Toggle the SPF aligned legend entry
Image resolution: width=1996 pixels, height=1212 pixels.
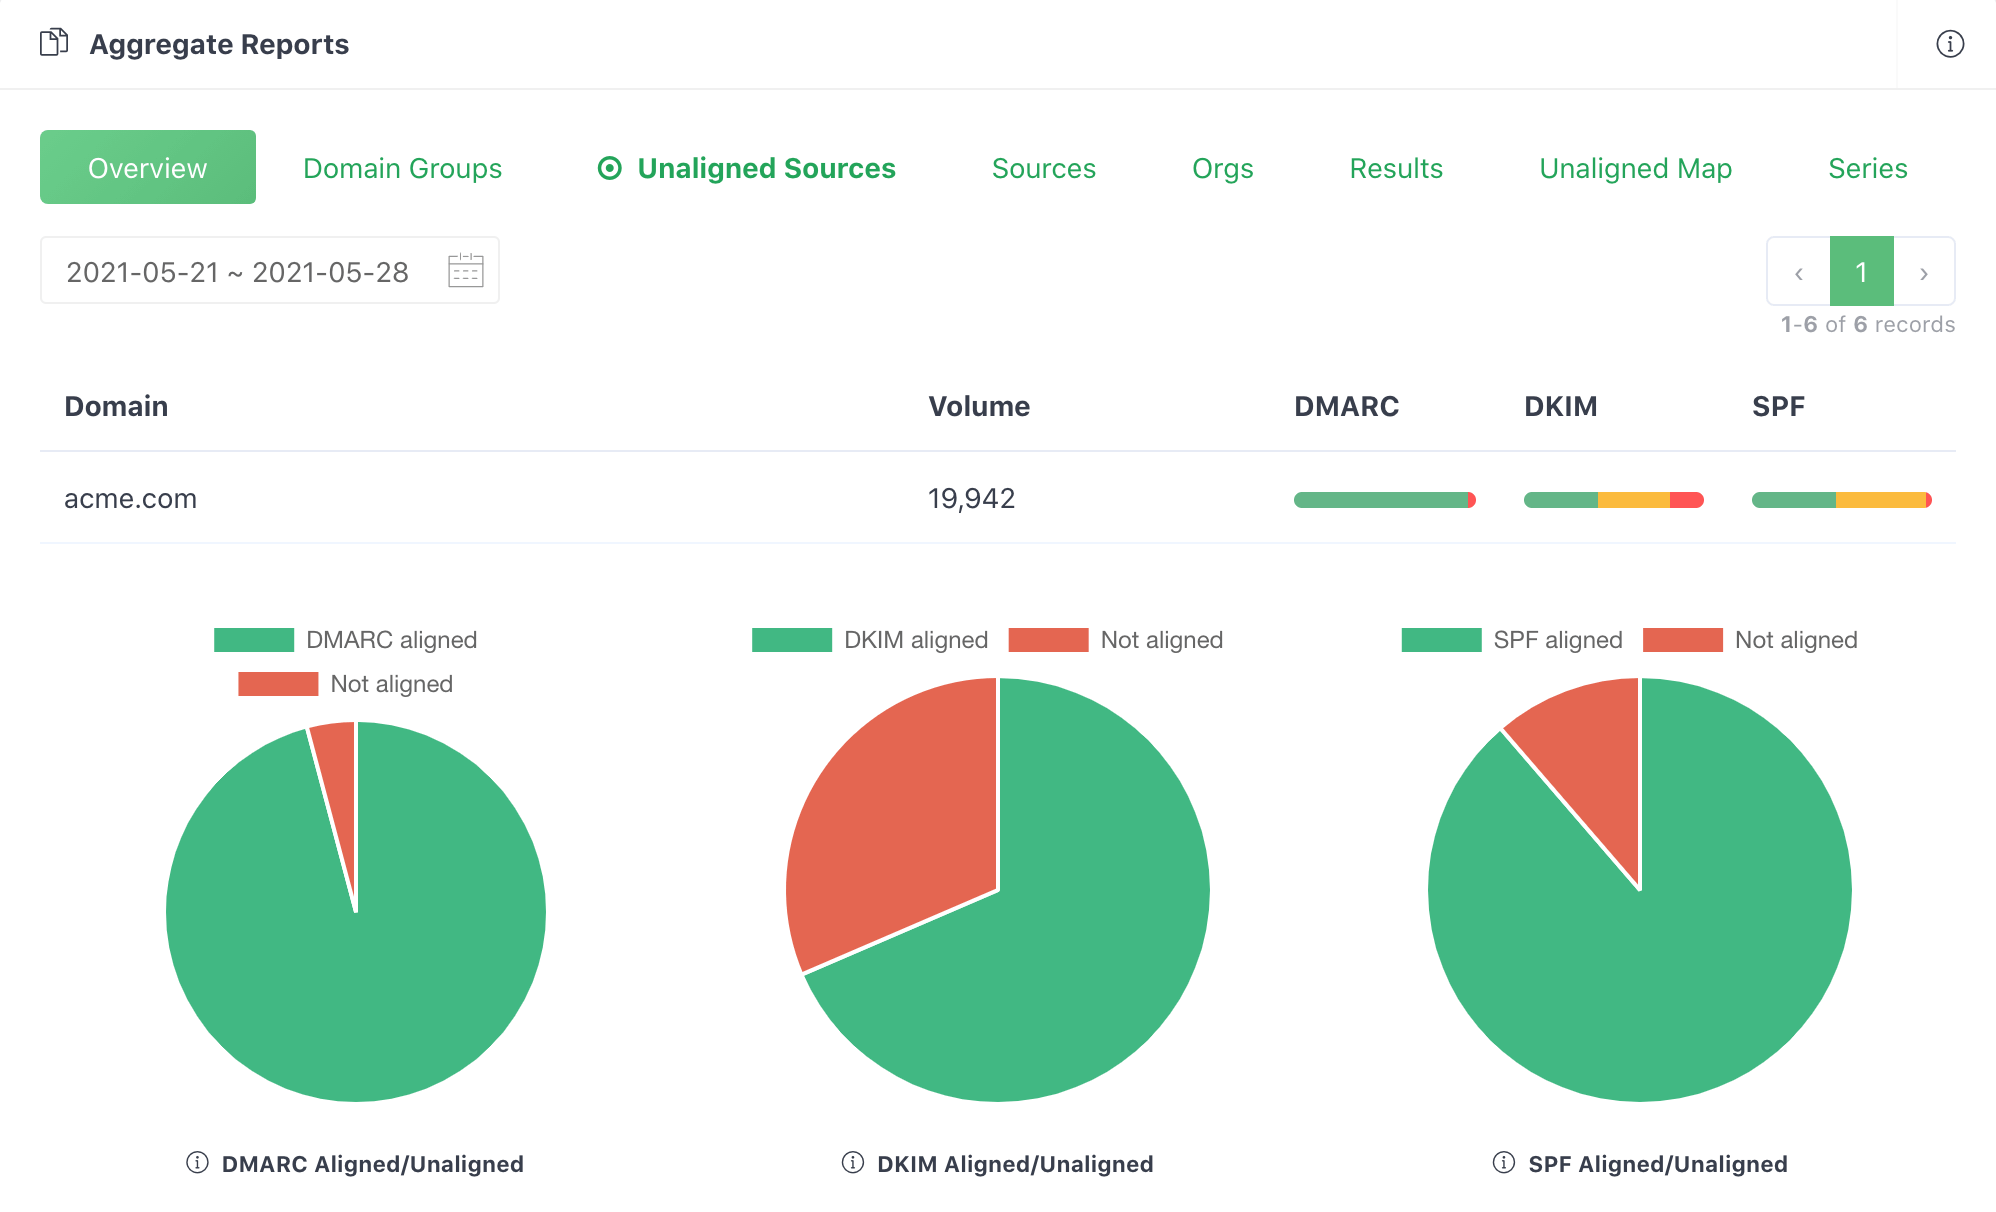point(1512,640)
